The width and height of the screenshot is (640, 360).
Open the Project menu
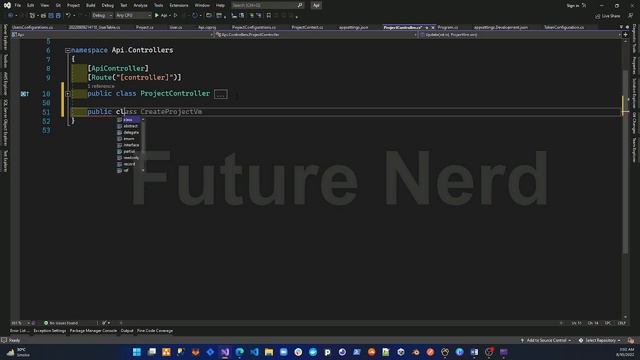(x=73, y=5)
